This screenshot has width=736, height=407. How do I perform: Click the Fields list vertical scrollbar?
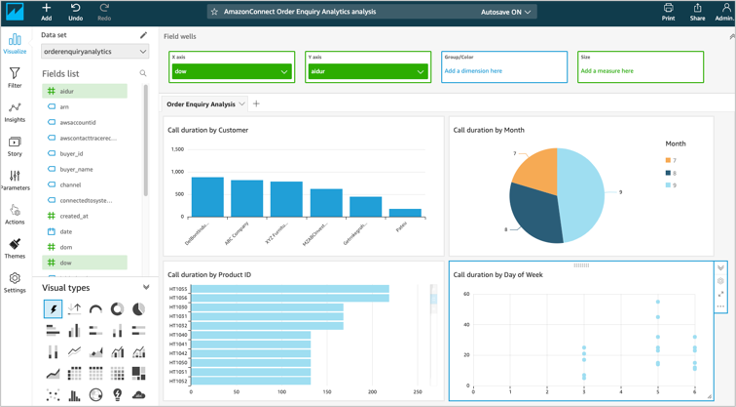click(146, 140)
